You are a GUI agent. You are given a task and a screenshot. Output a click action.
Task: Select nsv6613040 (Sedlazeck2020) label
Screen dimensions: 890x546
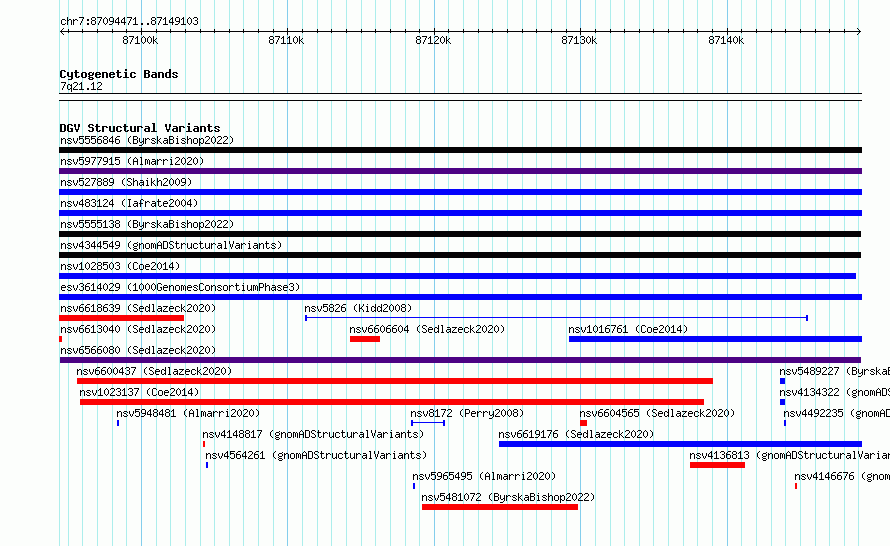click(138, 329)
